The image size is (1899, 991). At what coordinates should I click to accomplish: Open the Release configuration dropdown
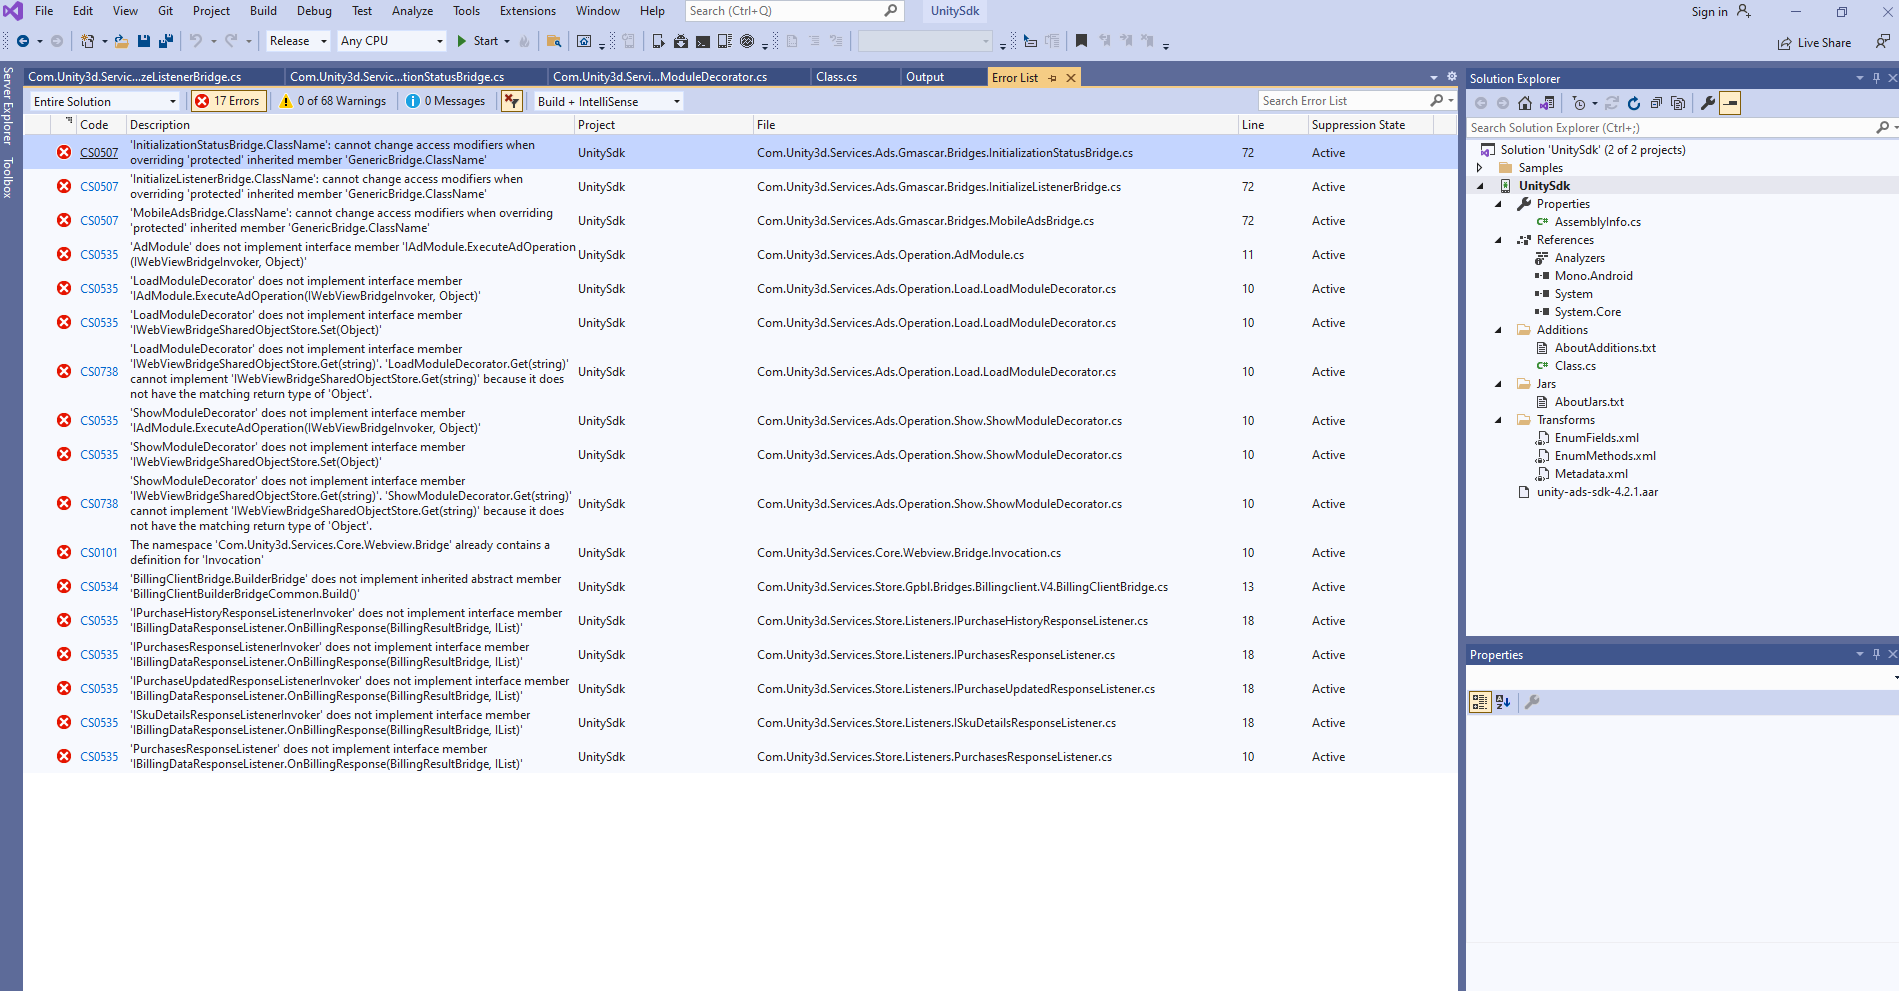point(297,41)
